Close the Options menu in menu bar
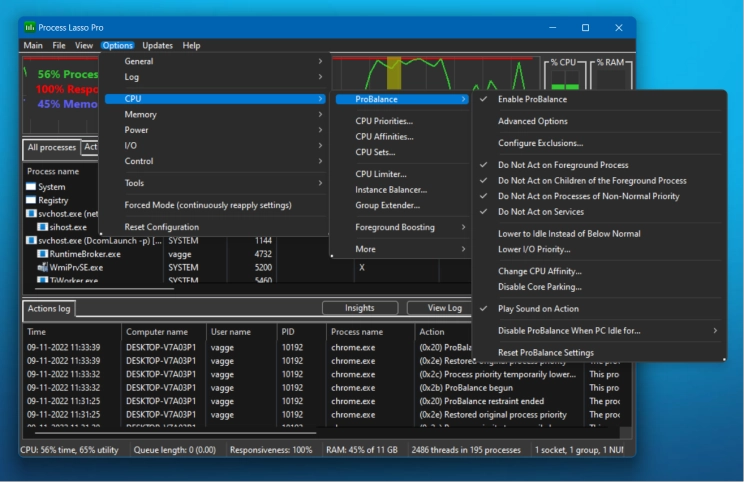 point(118,46)
